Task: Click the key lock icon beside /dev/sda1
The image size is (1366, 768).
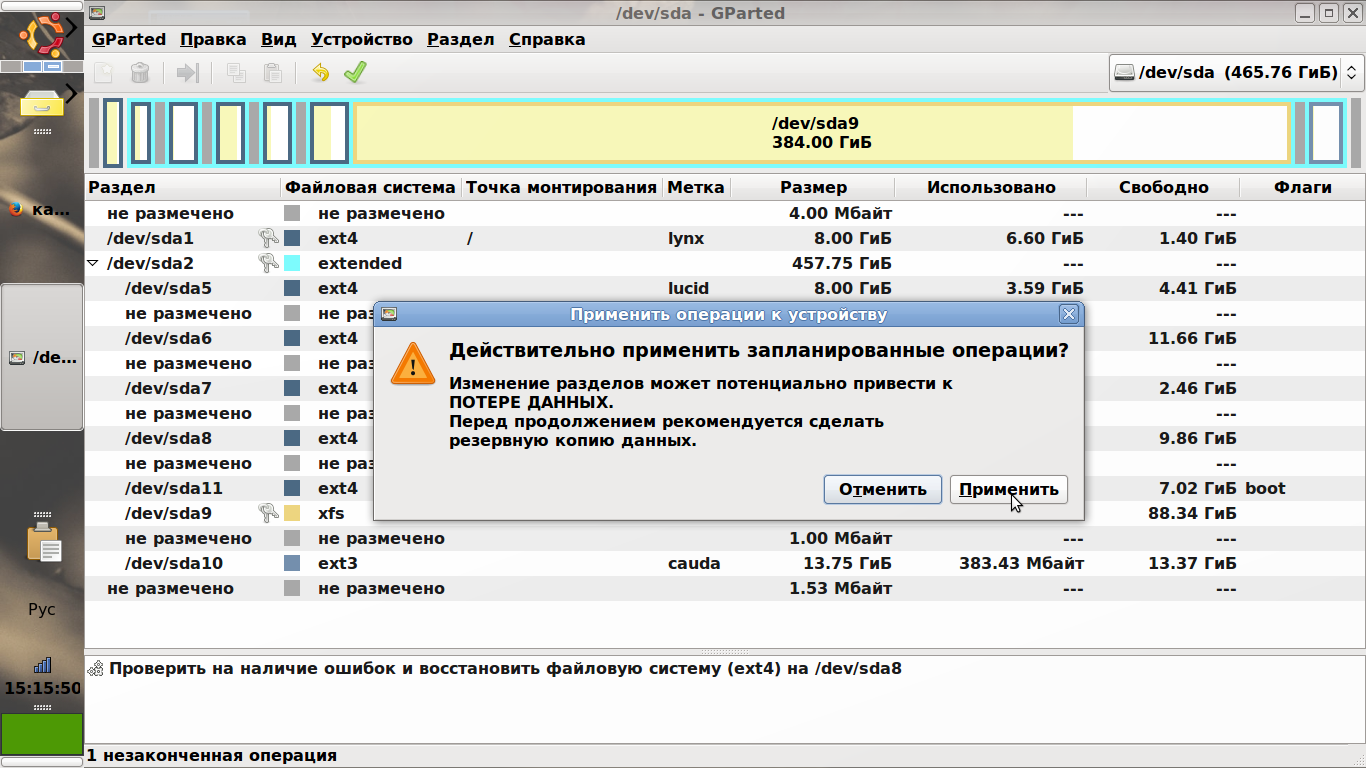Action: (267, 238)
